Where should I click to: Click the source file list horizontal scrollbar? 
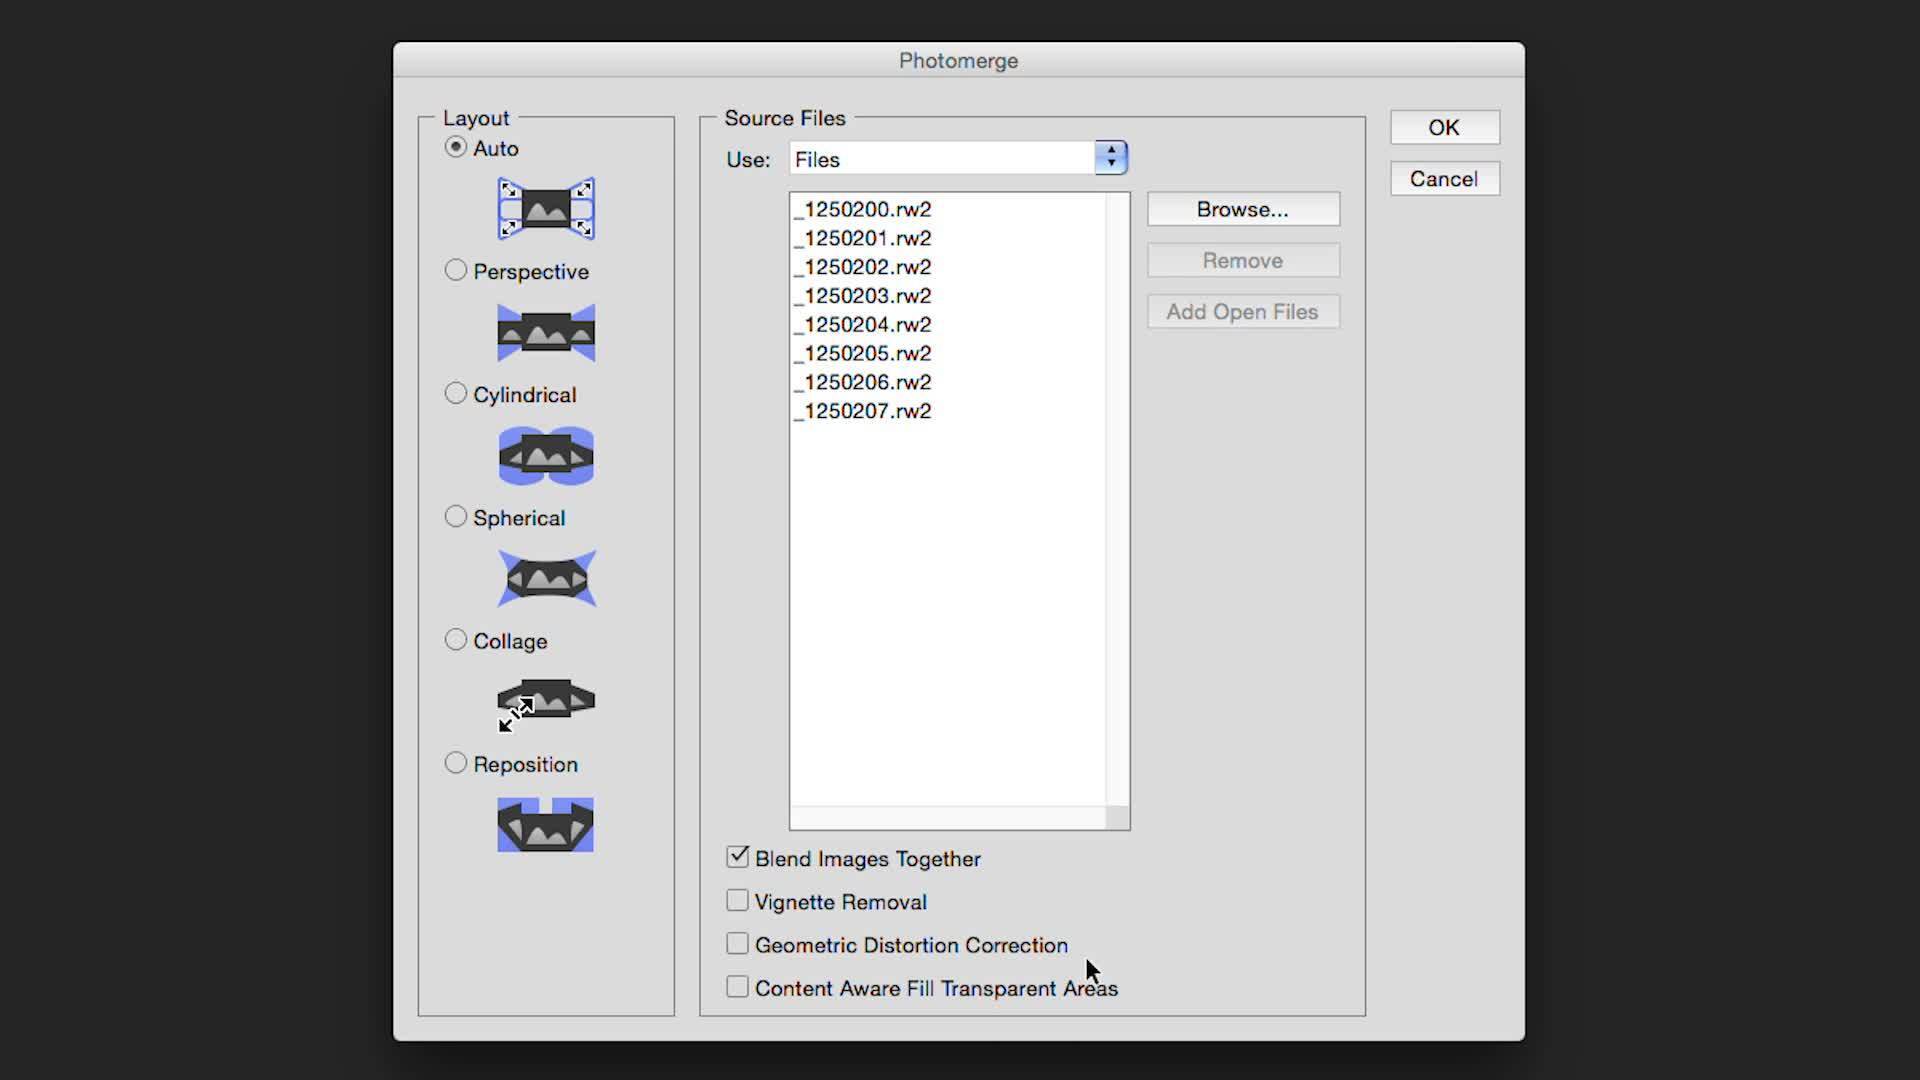[948, 817]
